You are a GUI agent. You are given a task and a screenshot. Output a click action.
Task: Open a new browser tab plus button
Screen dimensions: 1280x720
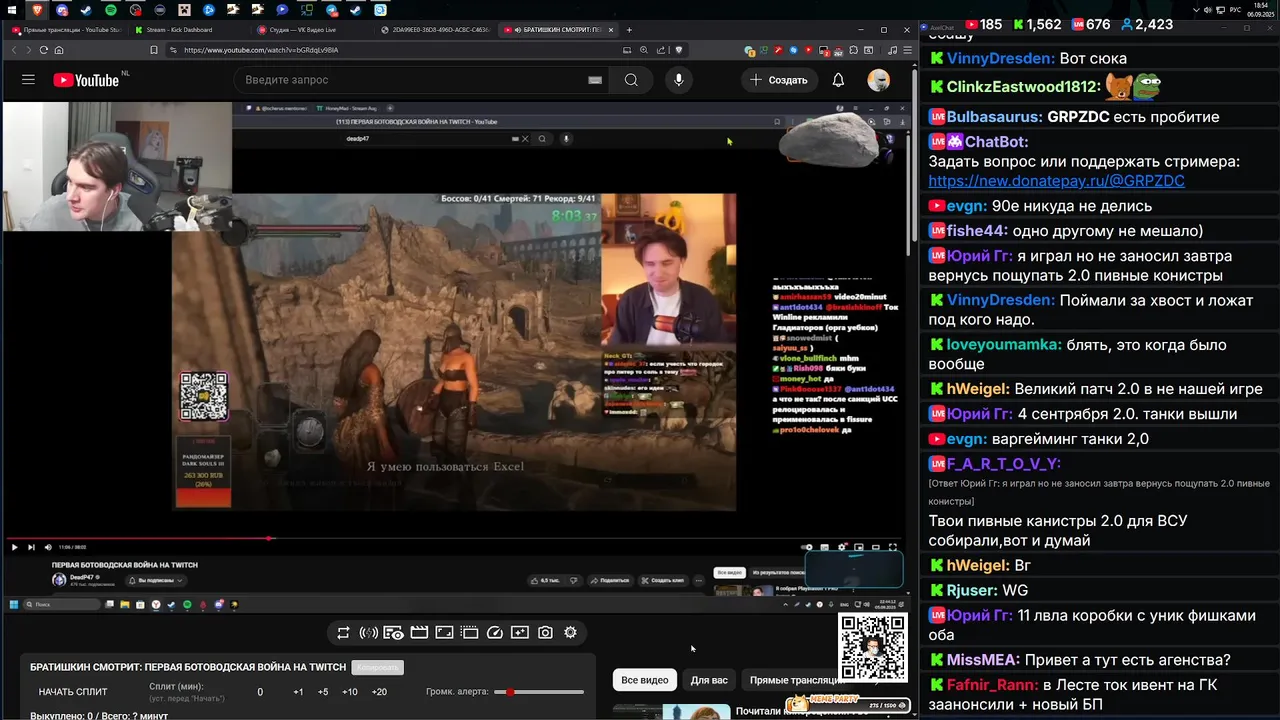pyautogui.click(x=628, y=30)
